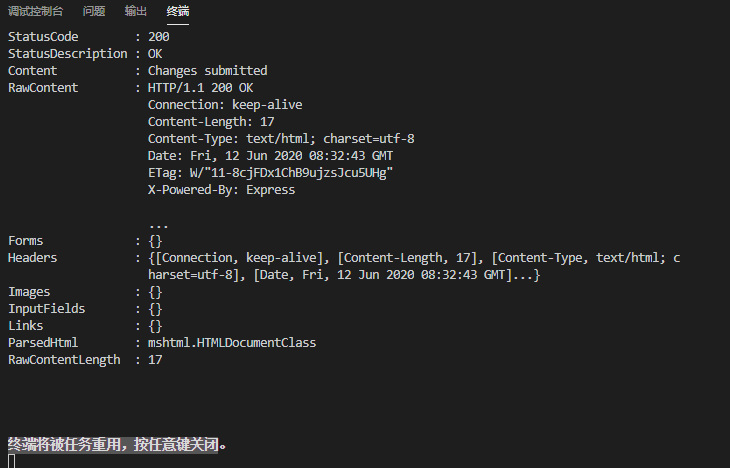Click the mshtml.HTMLDocumentClass text
Image resolution: width=730 pixels, height=468 pixels.
232,343
